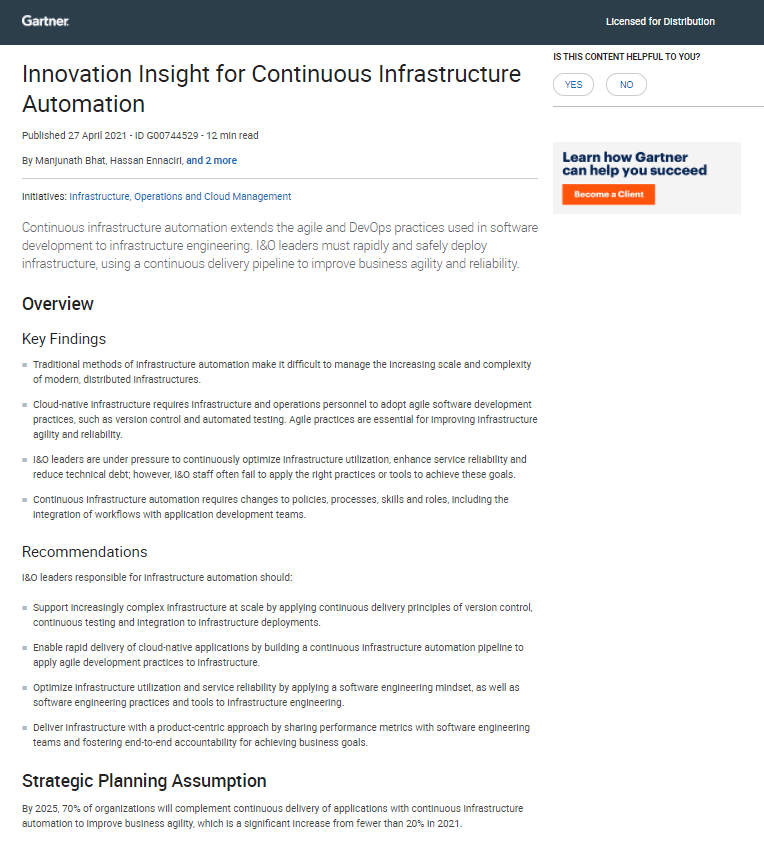Screen dimensions: 764x862
Task: Select NO for content helpfulness
Action: pos(626,85)
